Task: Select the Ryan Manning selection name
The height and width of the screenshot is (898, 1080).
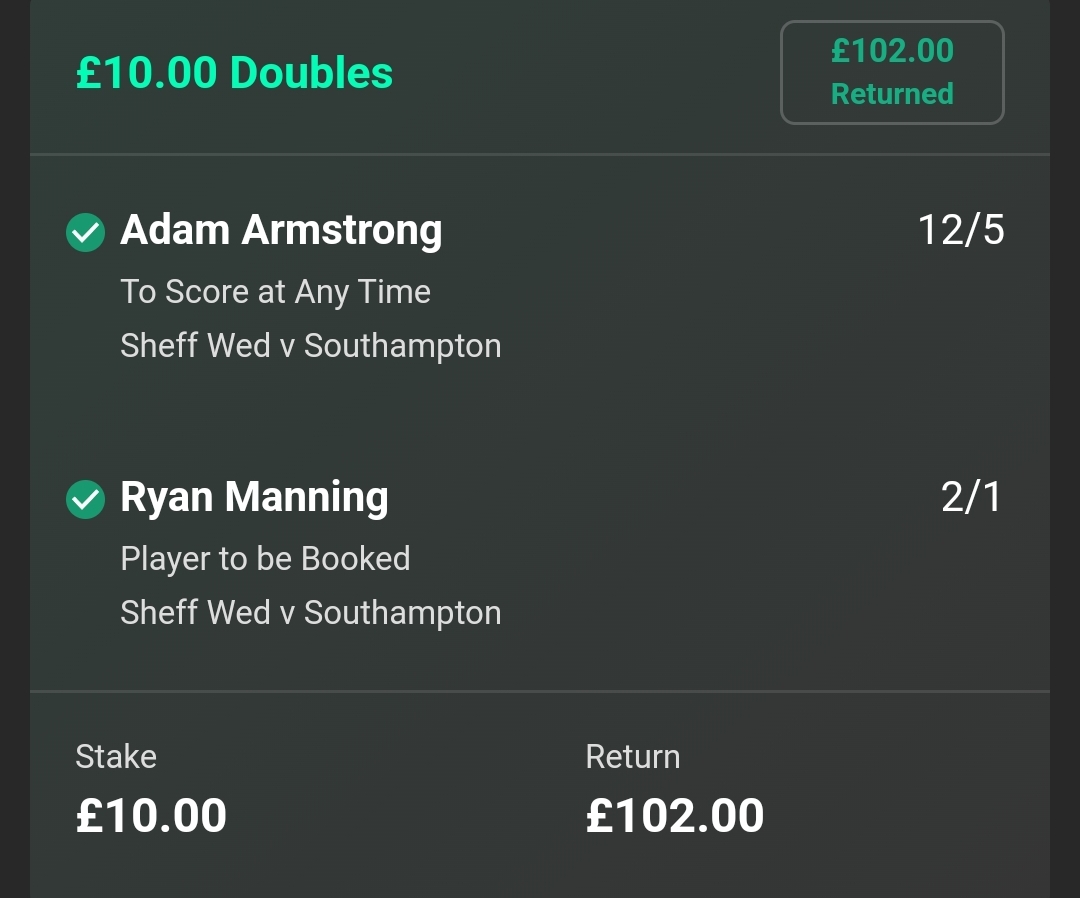Action: click(254, 498)
